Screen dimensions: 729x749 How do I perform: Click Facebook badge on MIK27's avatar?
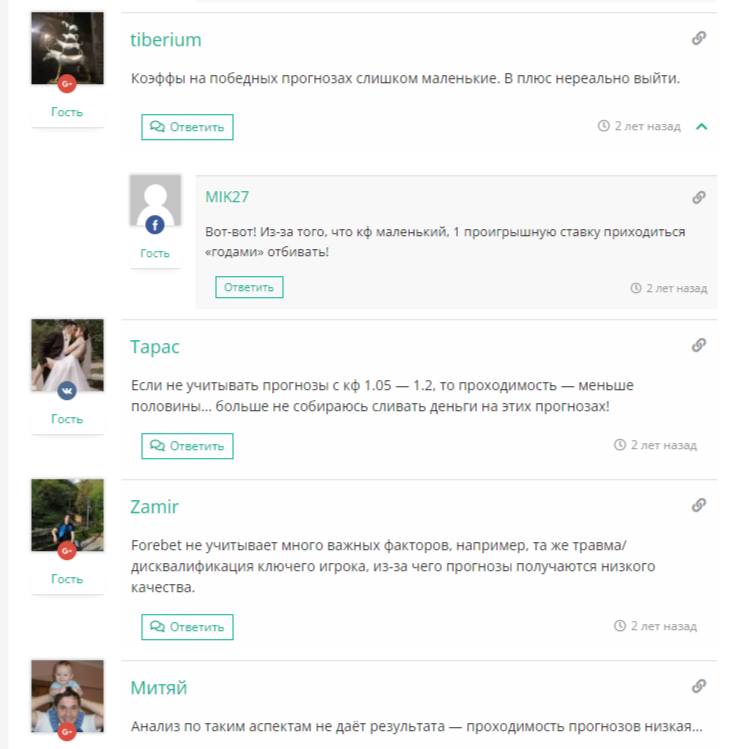pyautogui.click(x=155, y=225)
